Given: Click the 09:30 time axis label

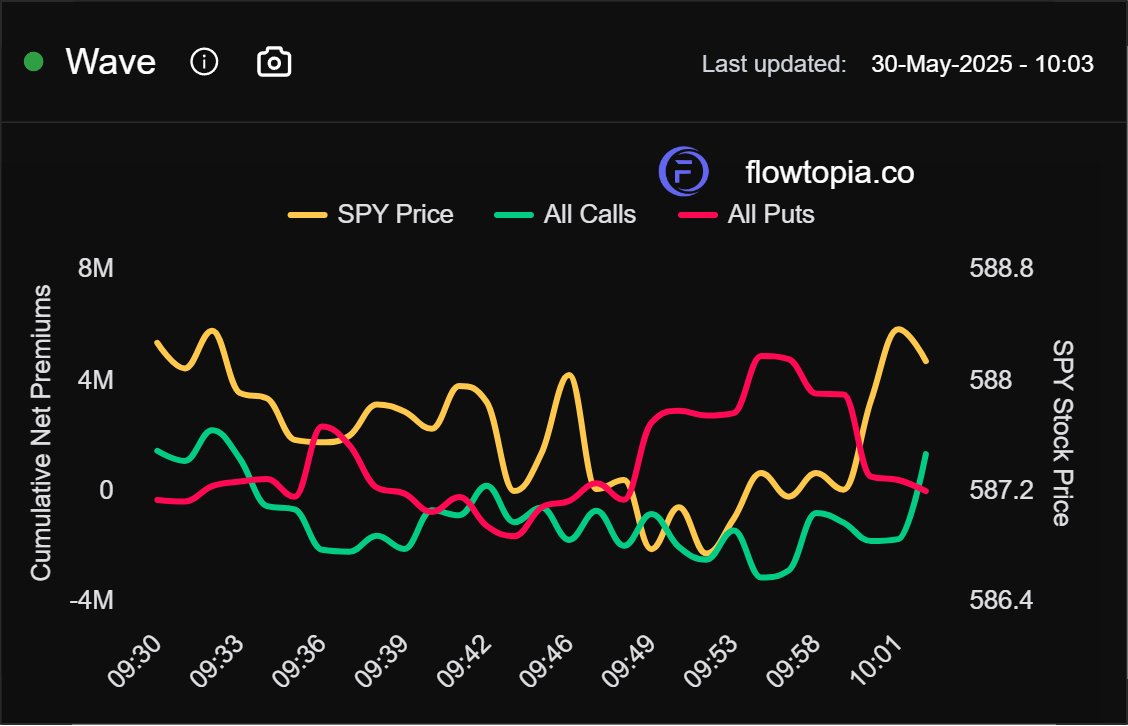Looking at the screenshot, I should click(135, 661).
